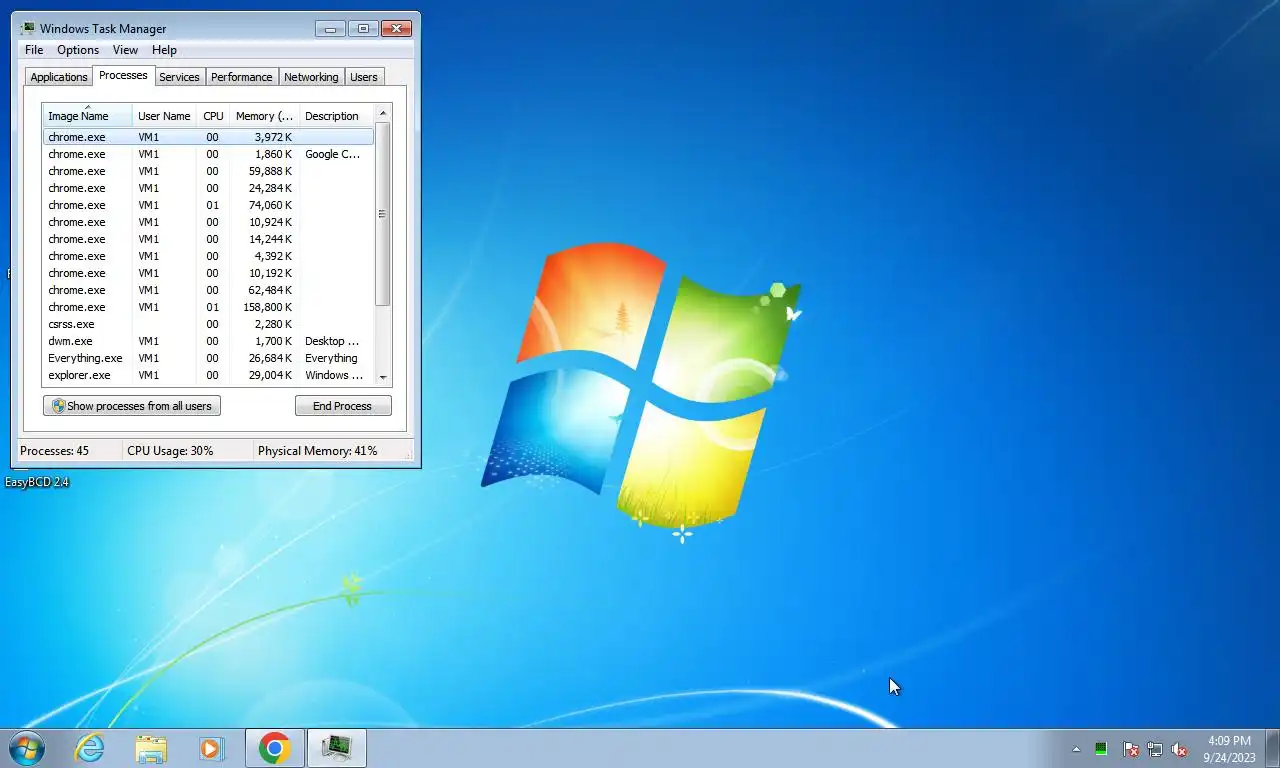The height and width of the screenshot is (768, 1280).
Task: Click the Task Manager title bar icon
Action: coord(28,28)
